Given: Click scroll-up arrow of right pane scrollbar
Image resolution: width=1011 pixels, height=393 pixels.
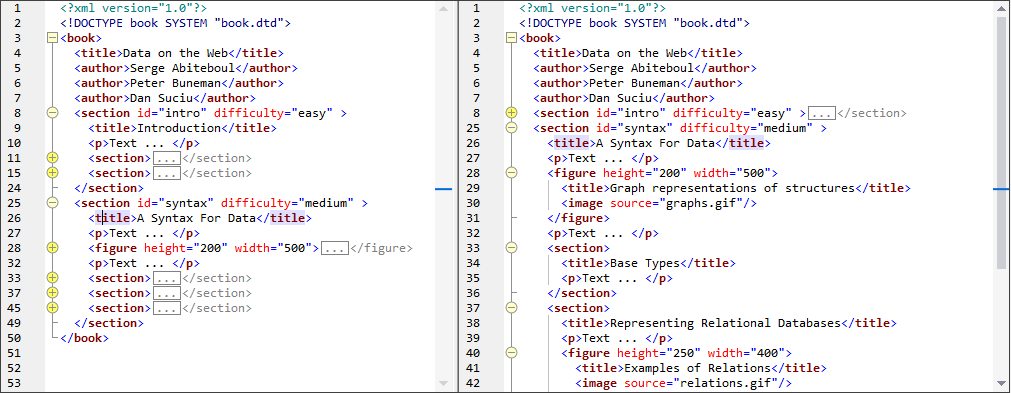Looking at the screenshot, I should click(1001, 8).
